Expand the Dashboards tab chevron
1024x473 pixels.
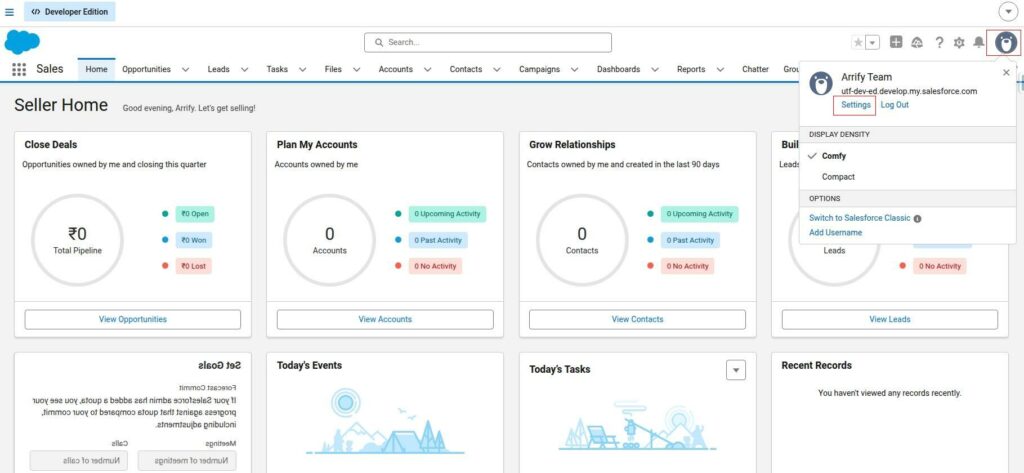click(654, 69)
